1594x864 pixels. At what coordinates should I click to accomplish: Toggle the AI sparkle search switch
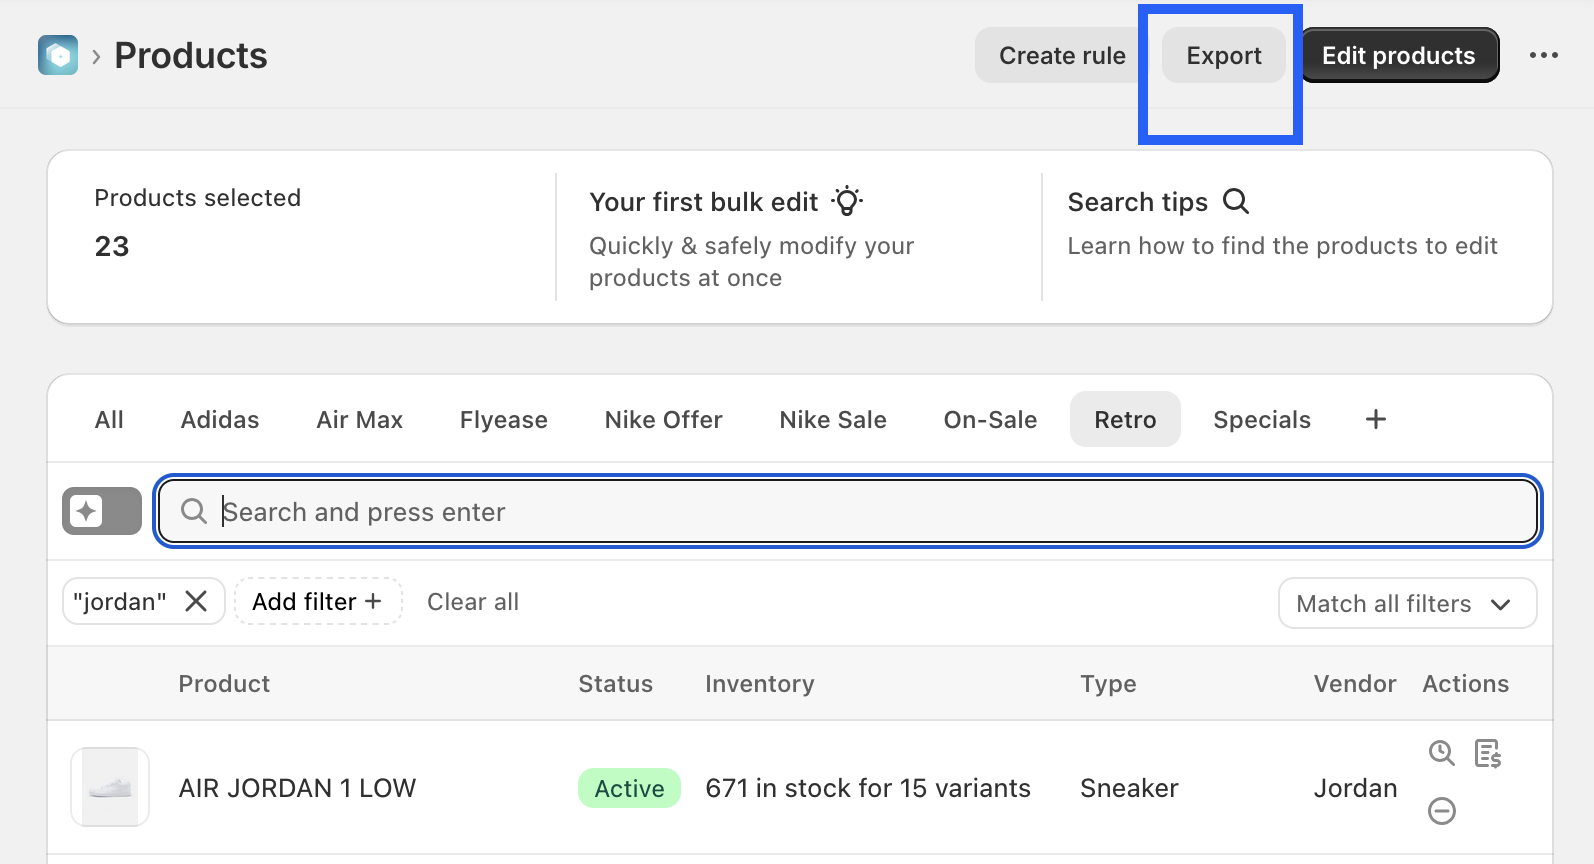[102, 511]
